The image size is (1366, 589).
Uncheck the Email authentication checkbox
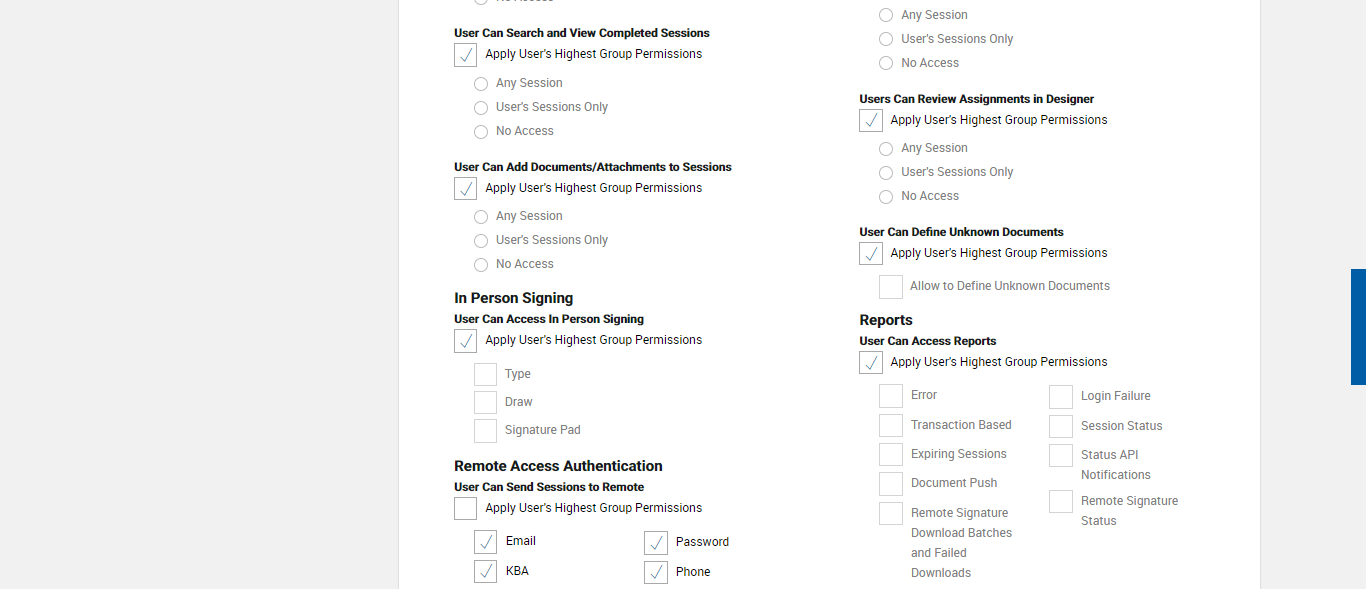pos(485,542)
